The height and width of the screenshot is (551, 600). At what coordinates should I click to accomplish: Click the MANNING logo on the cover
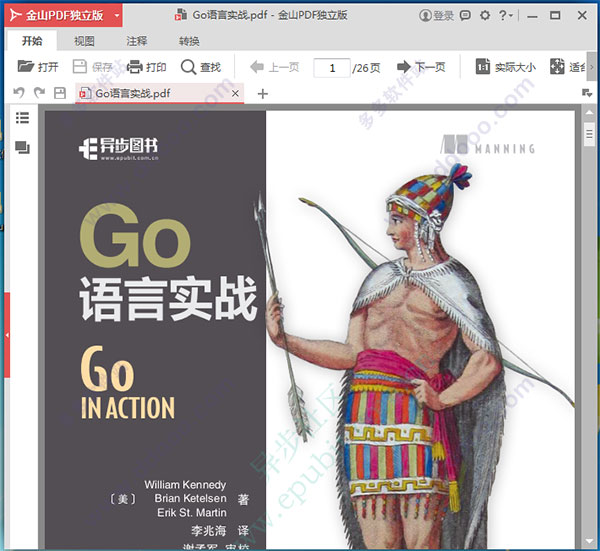488,145
